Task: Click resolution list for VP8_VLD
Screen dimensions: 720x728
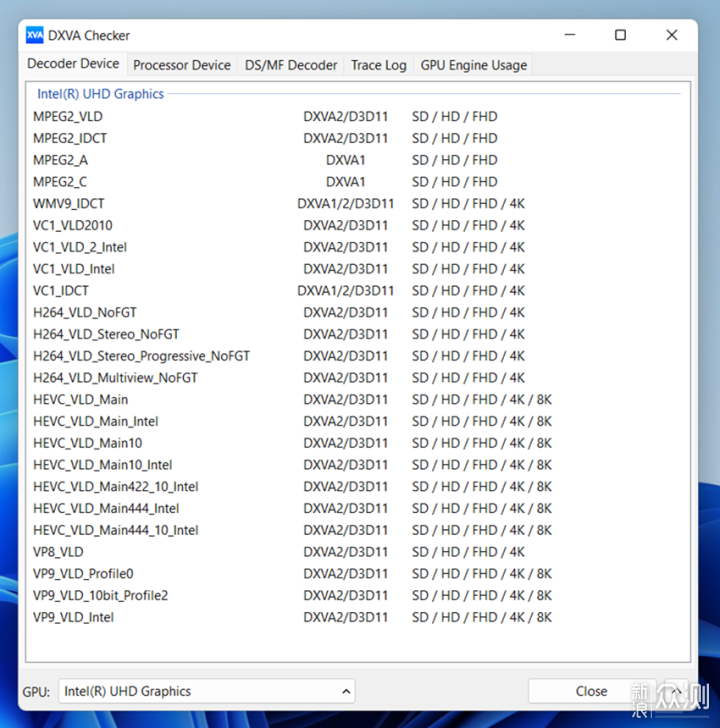Action: tap(468, 552)
